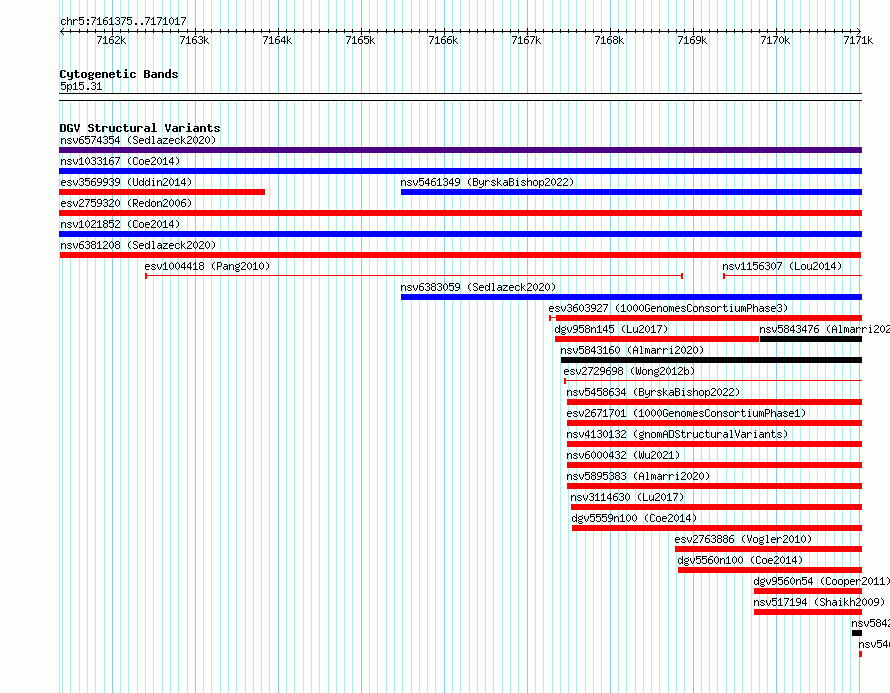
Task: Open esv3603927 (1000GenomesConsortiumPhase3) label
Action: pyautogui.click(x=668, y=308)
